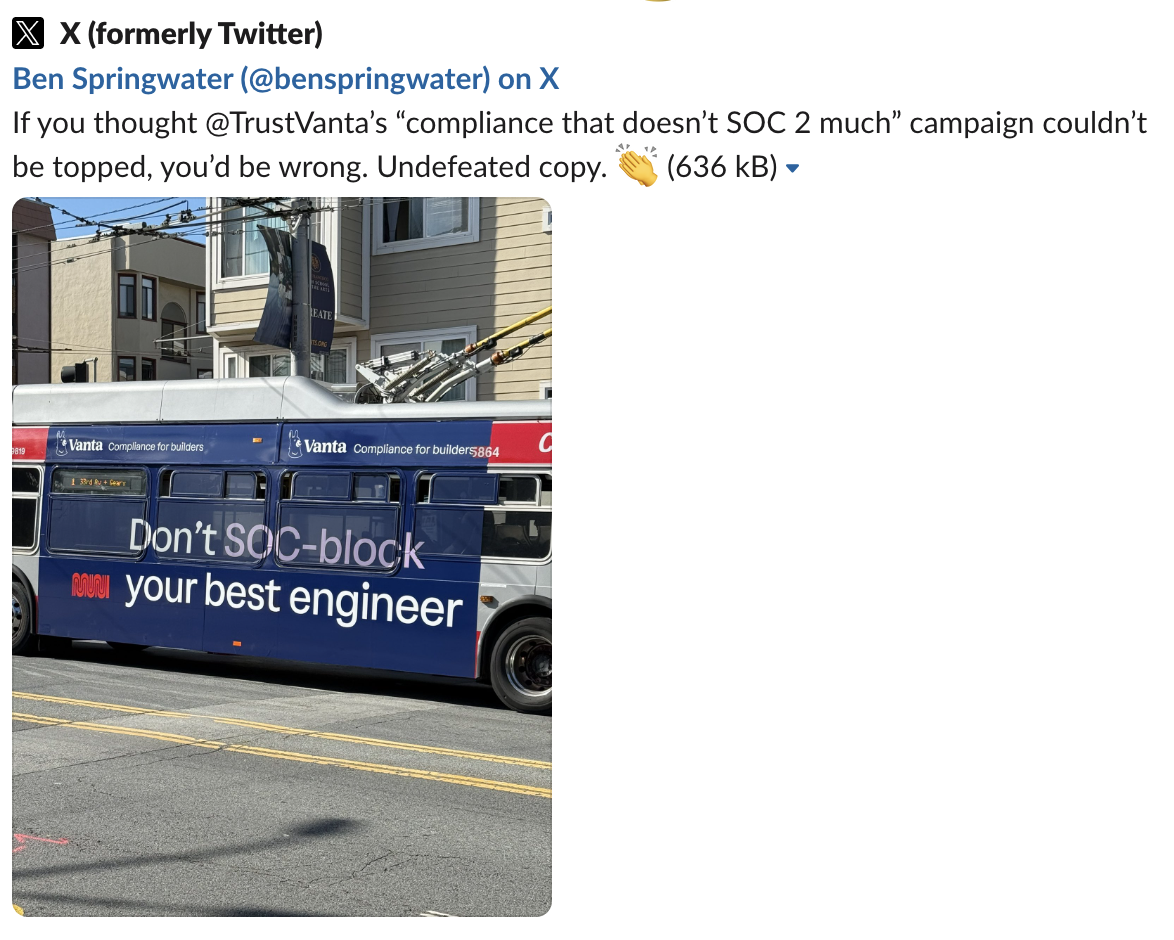Open the bus photo thumbnail
This screenshot has width=1174, height=940.
(282, 557)
